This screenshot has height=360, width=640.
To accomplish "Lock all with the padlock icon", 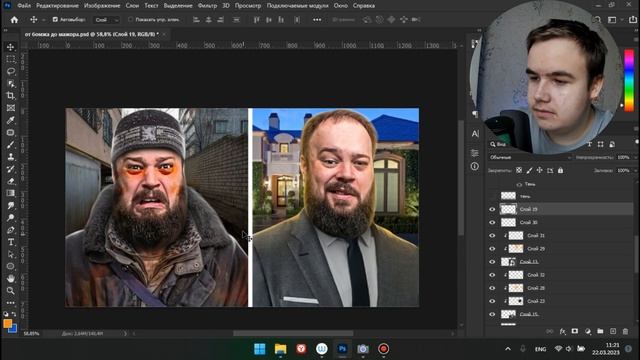I will click(560, 170).
